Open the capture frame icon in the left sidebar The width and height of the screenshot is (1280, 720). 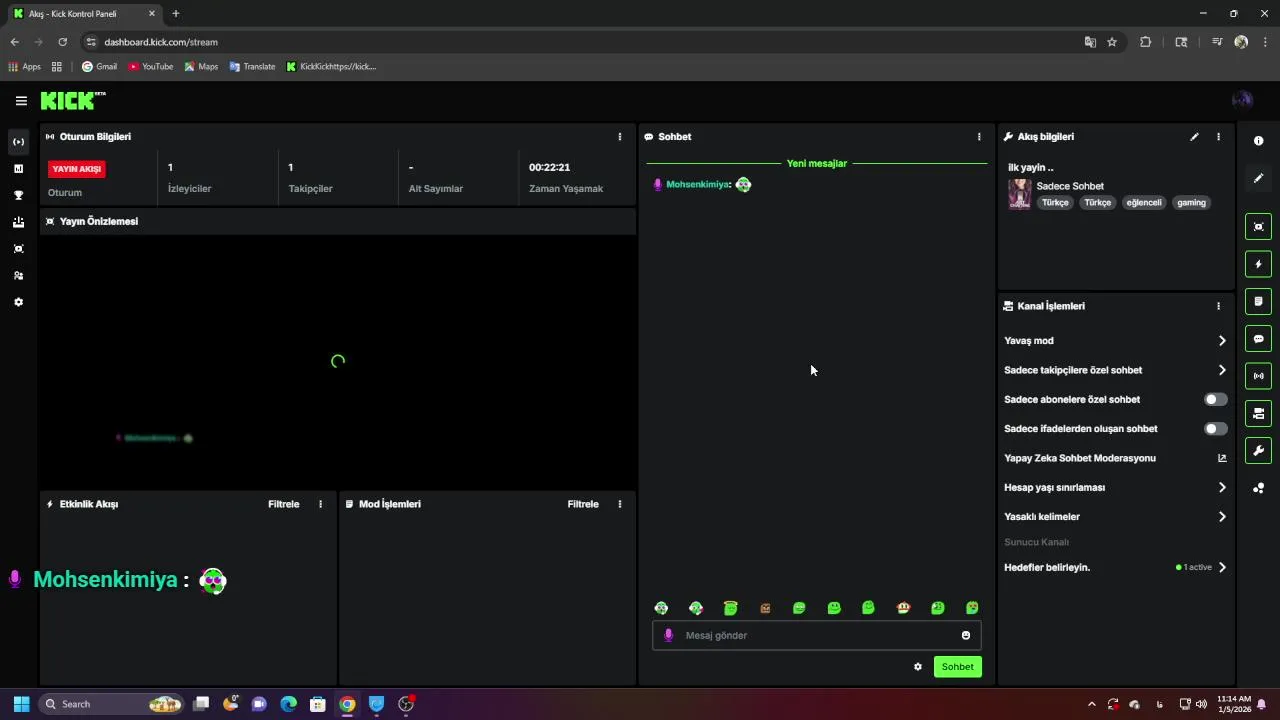pyautogui.click(x=18, y=249)
